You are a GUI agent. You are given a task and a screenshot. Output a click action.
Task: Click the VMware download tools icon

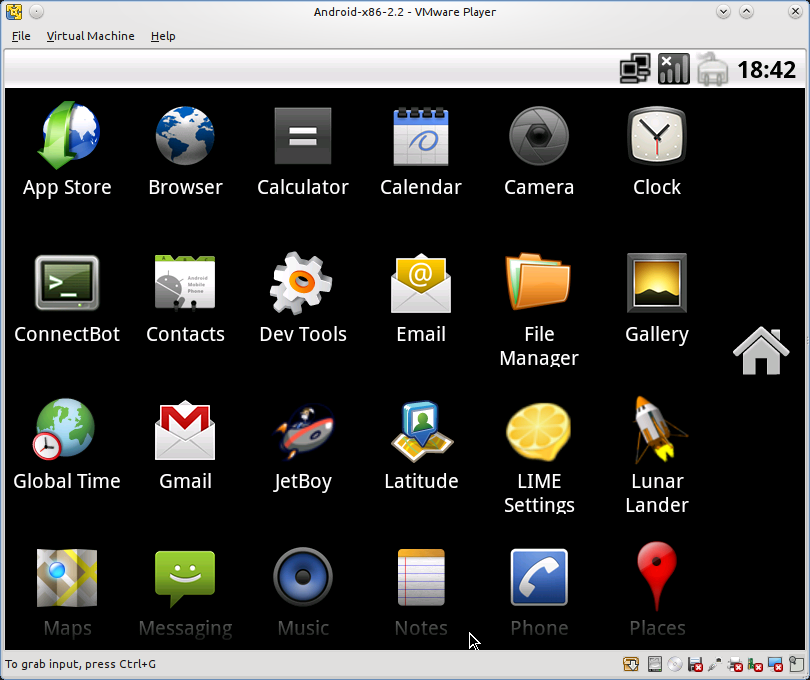[x=631, y=664]
